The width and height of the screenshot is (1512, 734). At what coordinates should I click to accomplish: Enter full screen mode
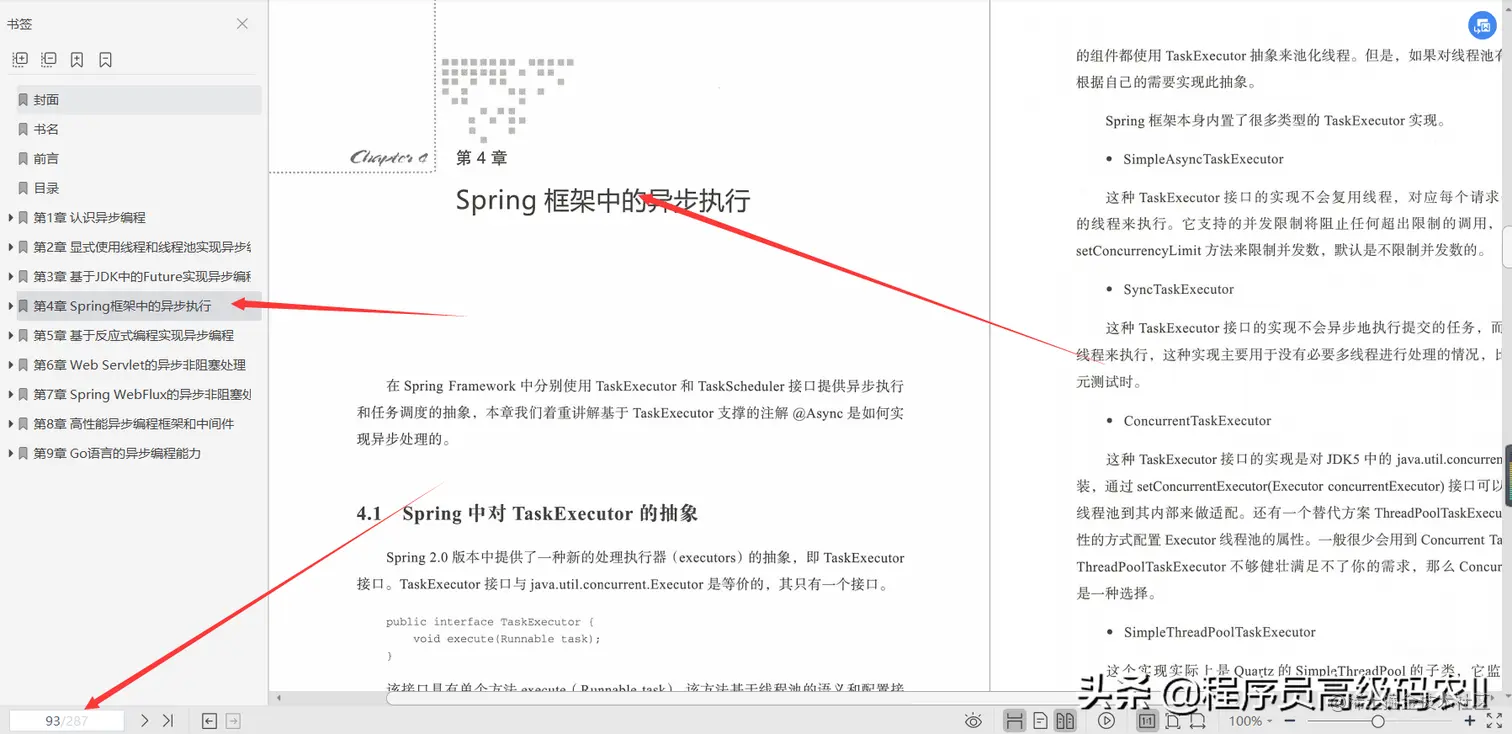1495,721
